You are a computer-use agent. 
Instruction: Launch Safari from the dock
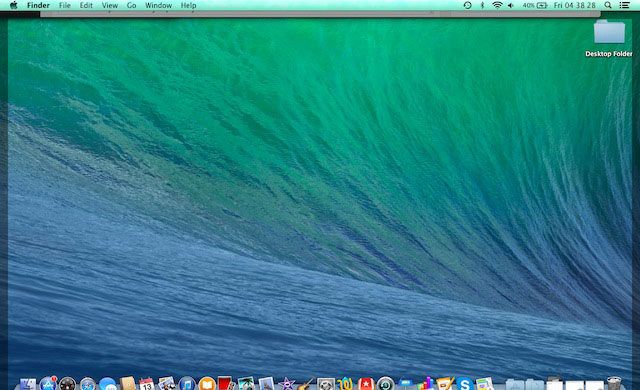[x=87, y=384]
